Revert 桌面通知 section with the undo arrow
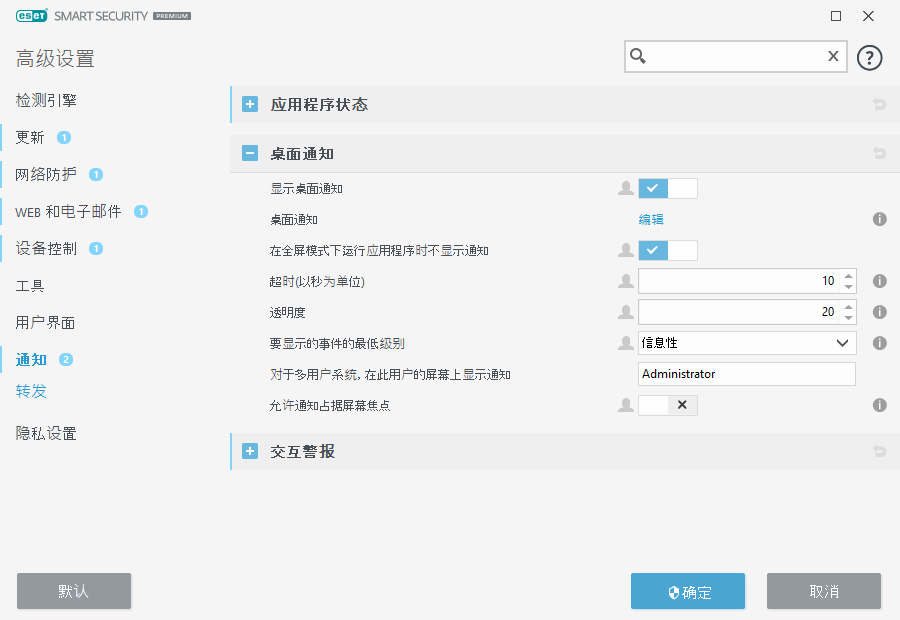The width and height of the screenshot is (900, 620). pyautogui.click(x=879, y=153)
